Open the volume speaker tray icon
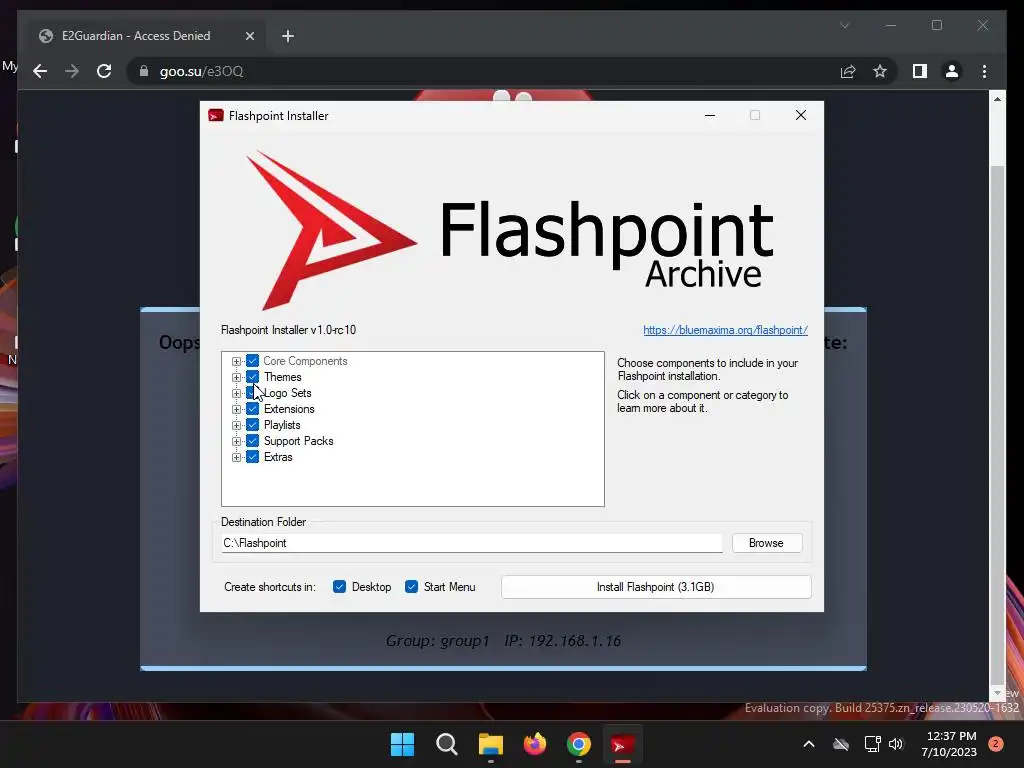Screen dimensions: 1024x768 click(896, 744)
